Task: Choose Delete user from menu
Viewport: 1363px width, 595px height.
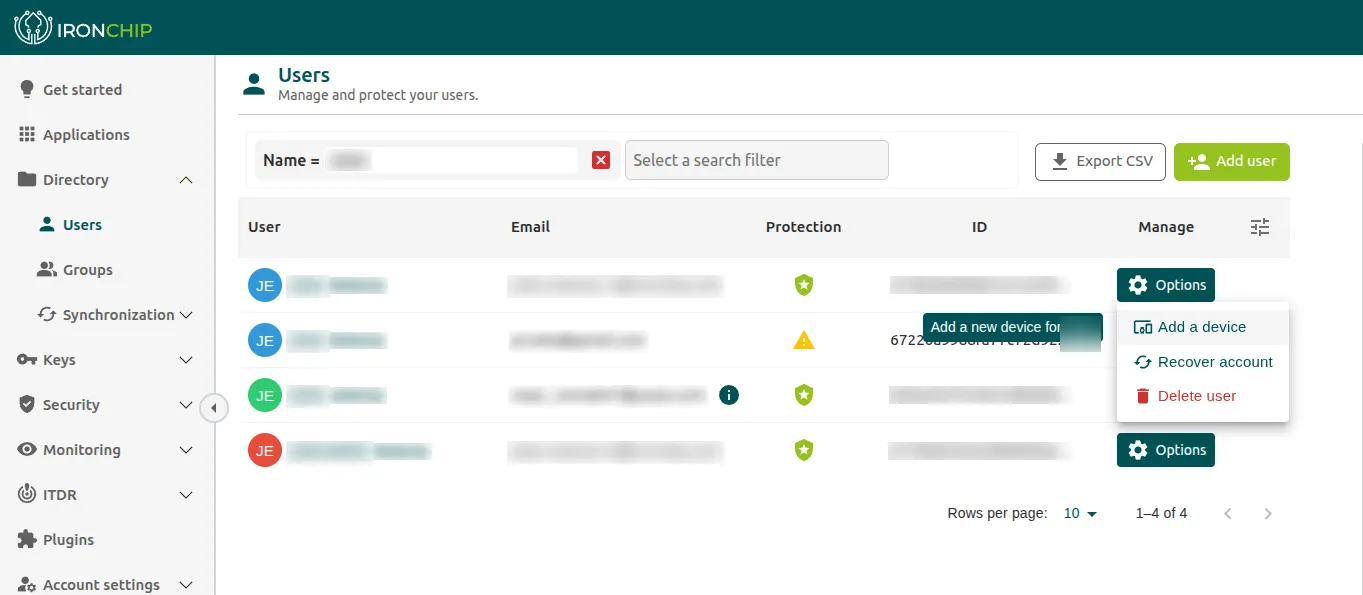Action: point(1203,396)
